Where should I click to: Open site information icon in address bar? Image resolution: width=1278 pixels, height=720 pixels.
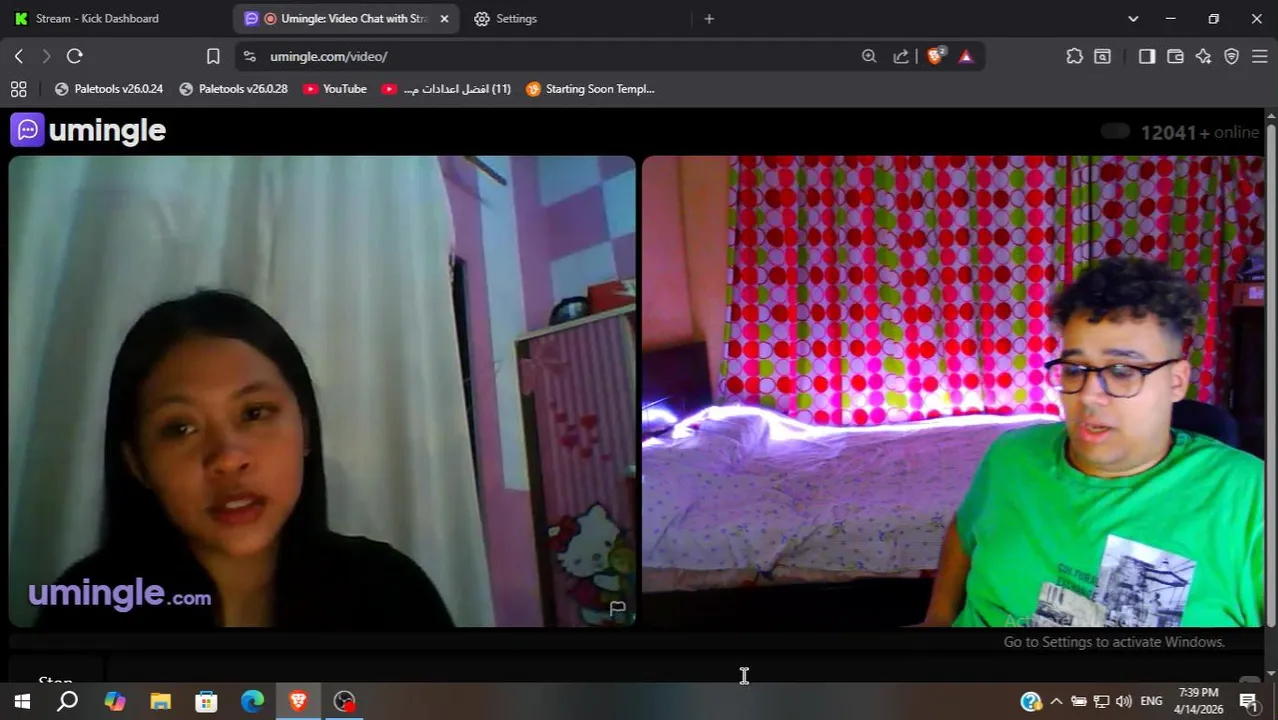pyautogui.click(x=250, y=57)
